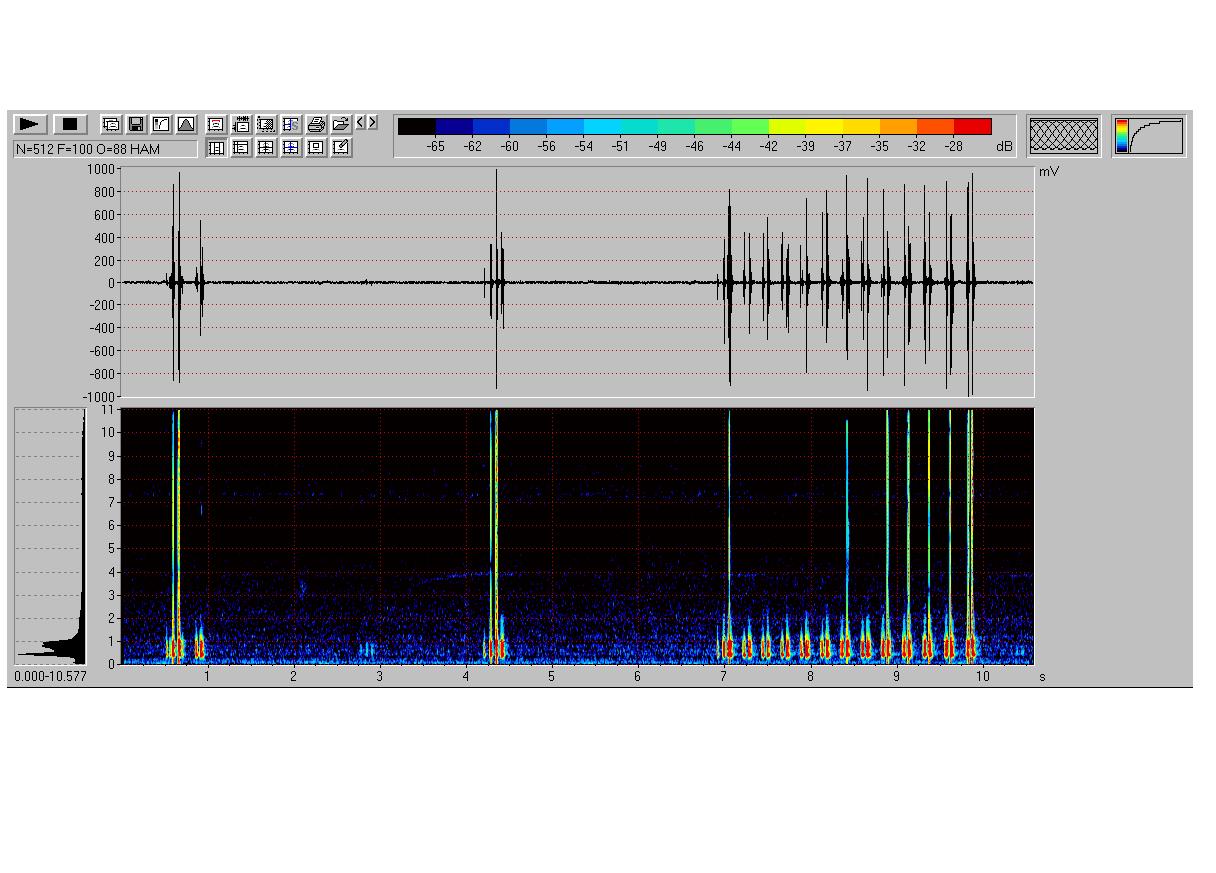Toggle the black grid cursor button in lower row

coord(266,148)
